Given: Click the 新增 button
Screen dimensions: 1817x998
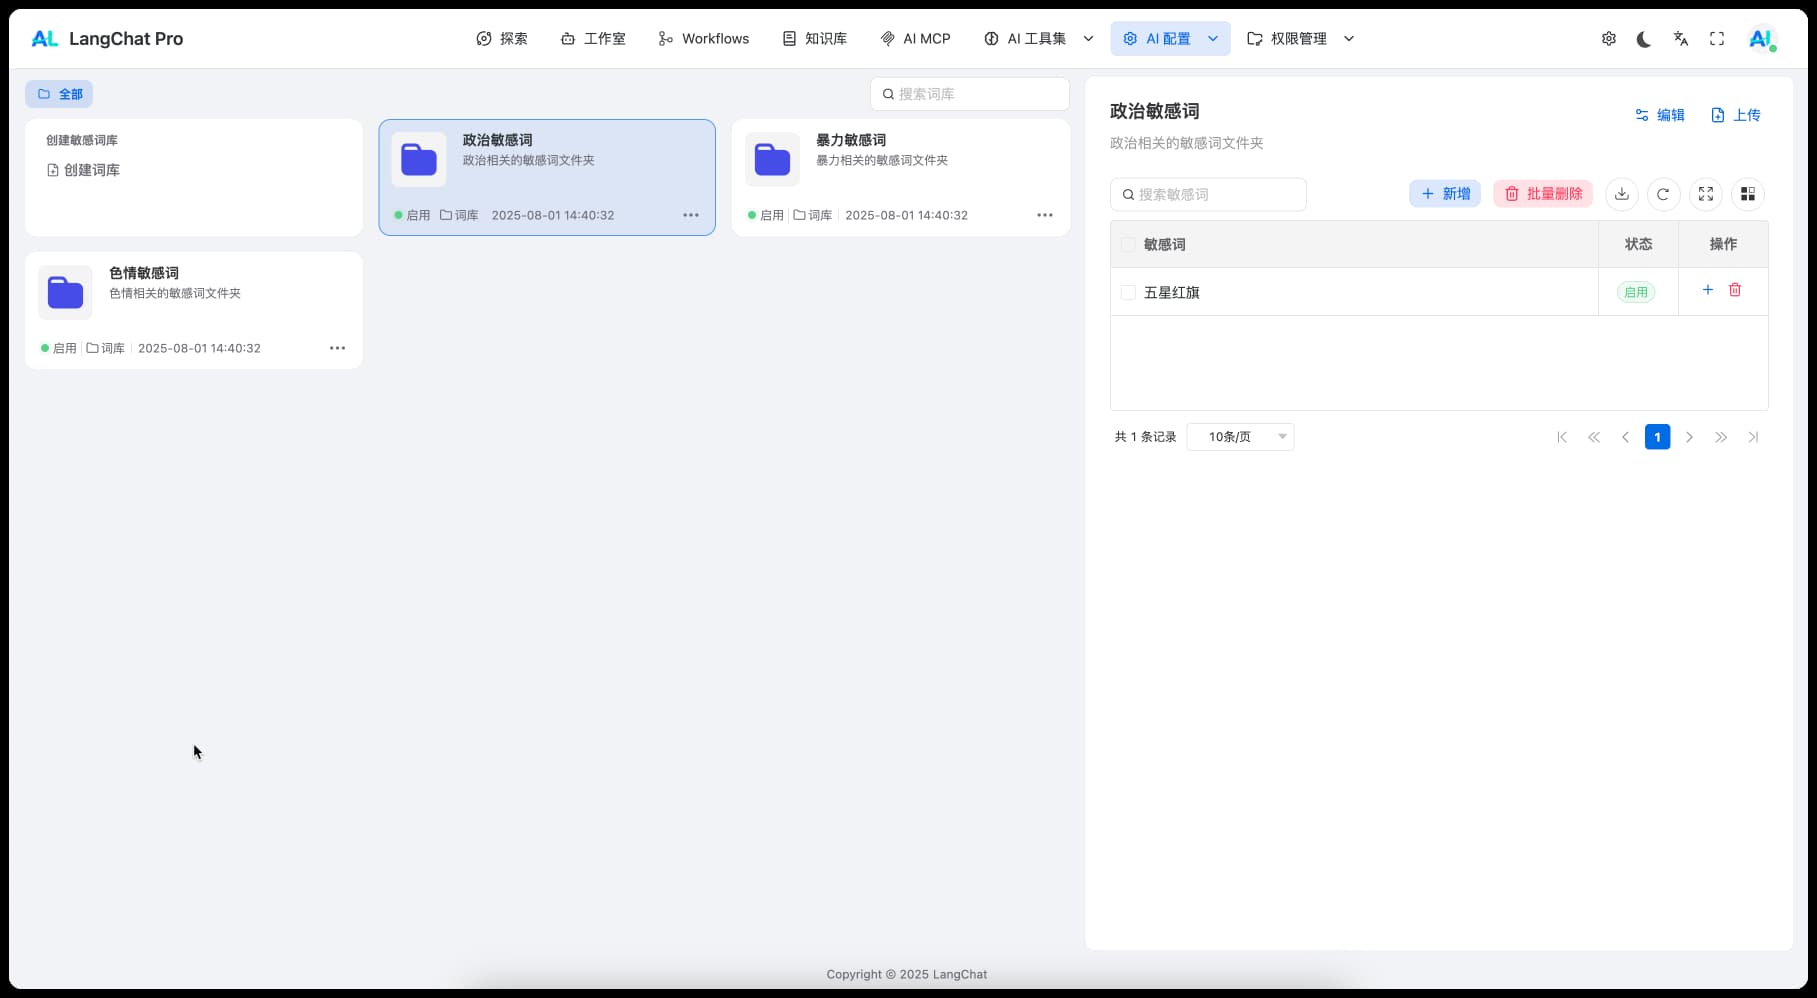Looking at the screenshot, I should point(1445,194).
